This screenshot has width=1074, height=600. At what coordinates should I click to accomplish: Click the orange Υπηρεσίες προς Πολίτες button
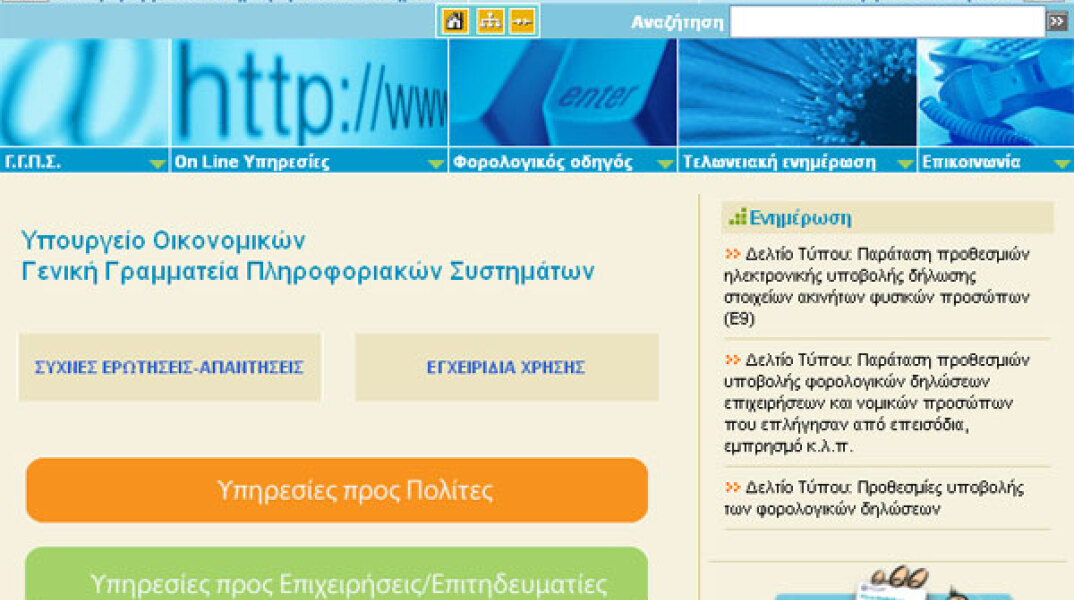337,490
